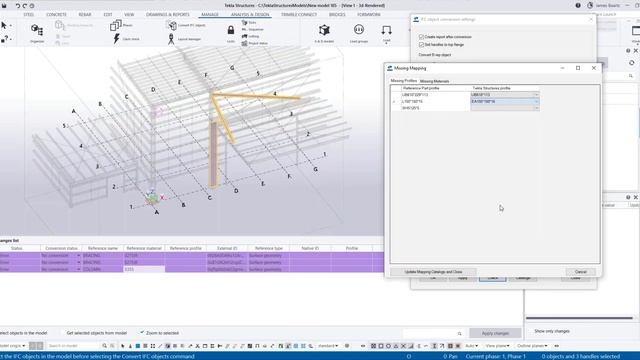Open the standard selection filter dropdown
Viewport: 640px width, 360px height.
coord(328,346)
